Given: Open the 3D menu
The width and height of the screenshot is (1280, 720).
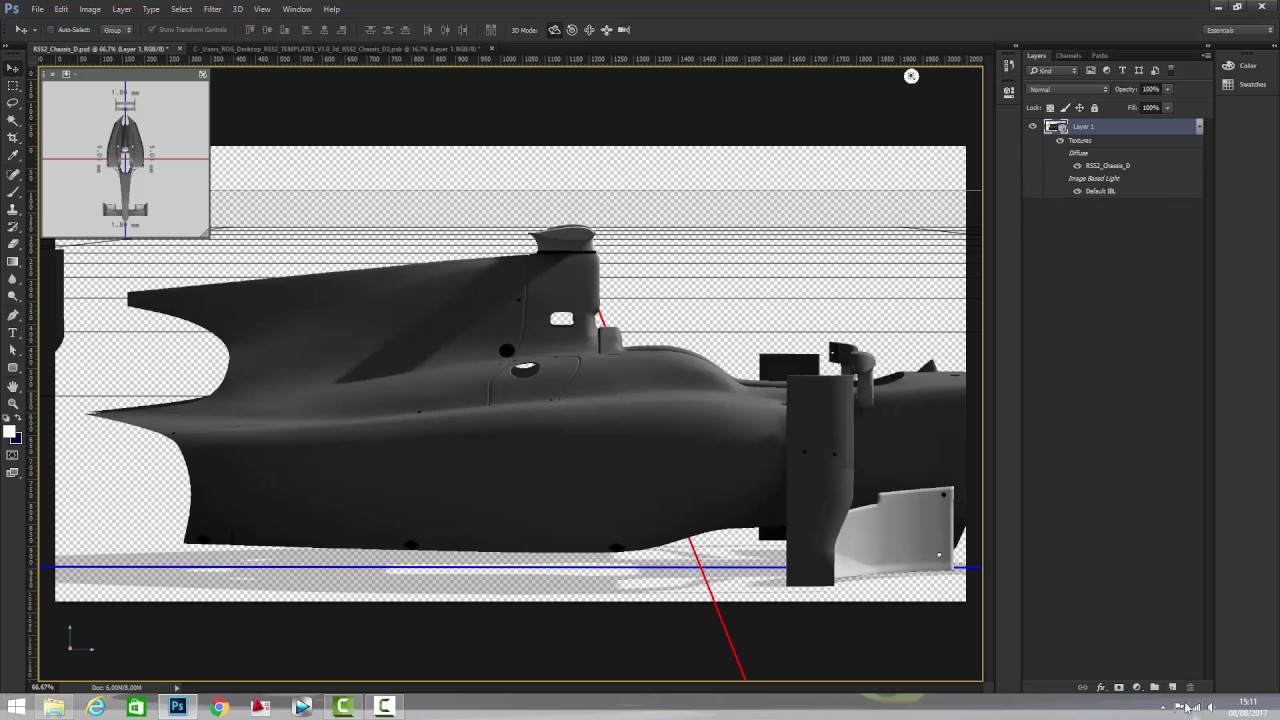Looking at the screenshot, I should coord(238,9).
